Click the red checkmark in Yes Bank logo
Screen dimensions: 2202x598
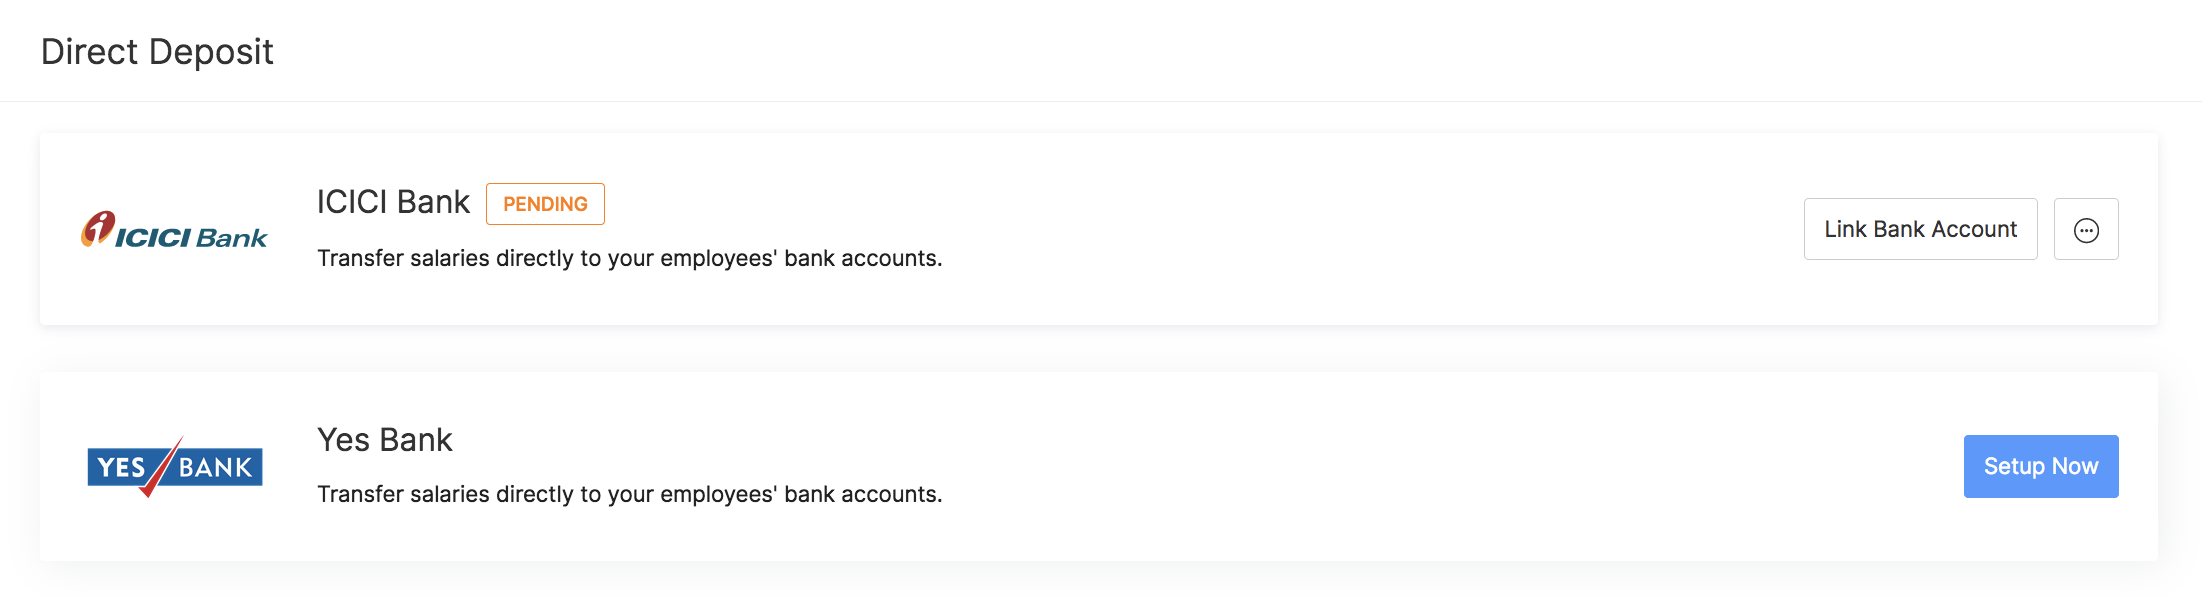click(x=160, y=468)
